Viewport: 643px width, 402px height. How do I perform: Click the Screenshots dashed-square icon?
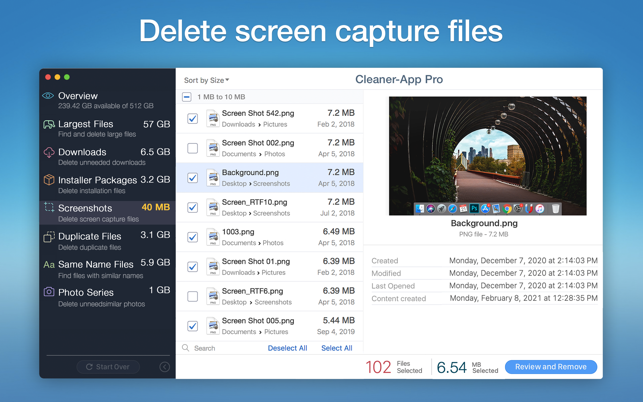[x=49, y=208]
